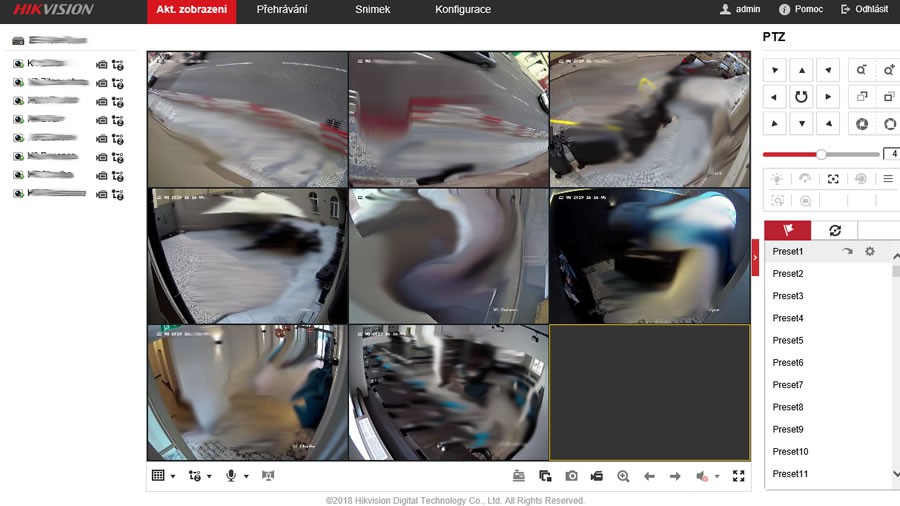The height and width of the screenshot is (506, 900).
Task: Click the zoom in magnifier in PTZ
Action: point(888,70)
